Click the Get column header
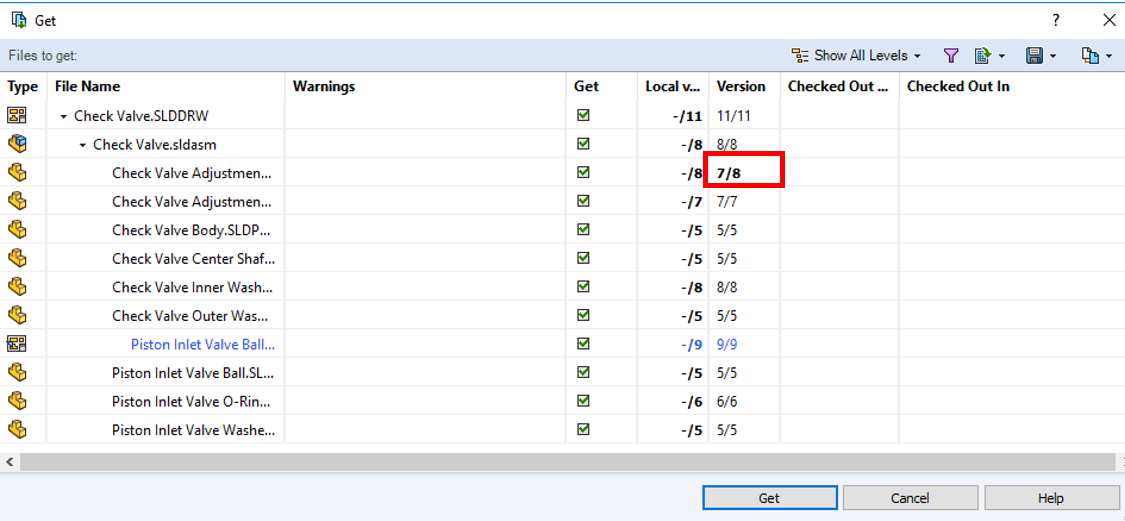Screen dimensions: 1125x521 click(x=602, y=87)
